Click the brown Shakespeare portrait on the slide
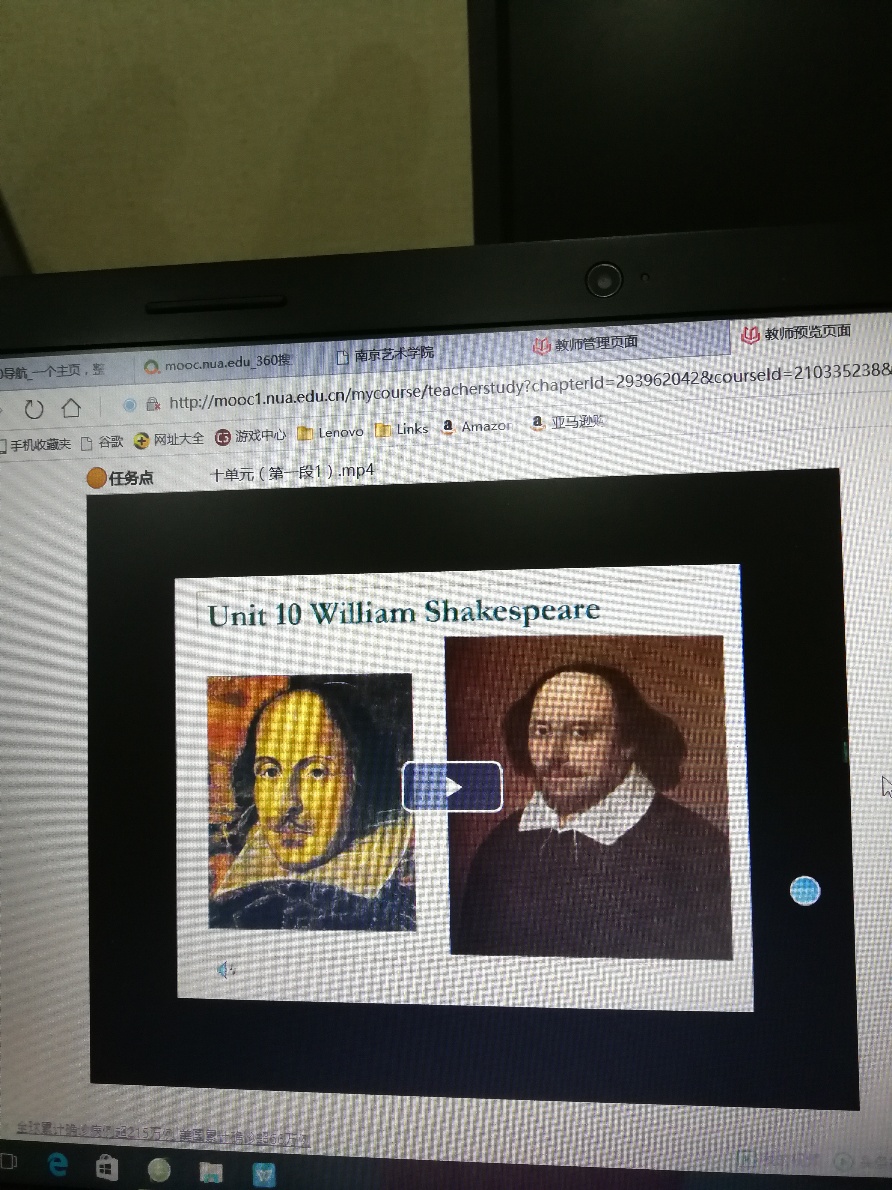The height and width of the screenshot is (1190, 892). [588, 796]
